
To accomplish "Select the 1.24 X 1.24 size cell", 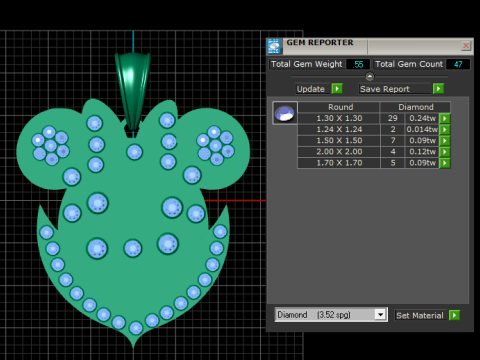I will (x=339, y=129).
